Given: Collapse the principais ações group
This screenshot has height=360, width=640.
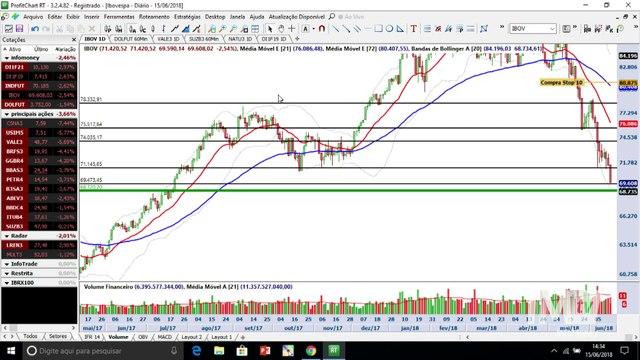Looking at the screenshot, I should point(7,114).
